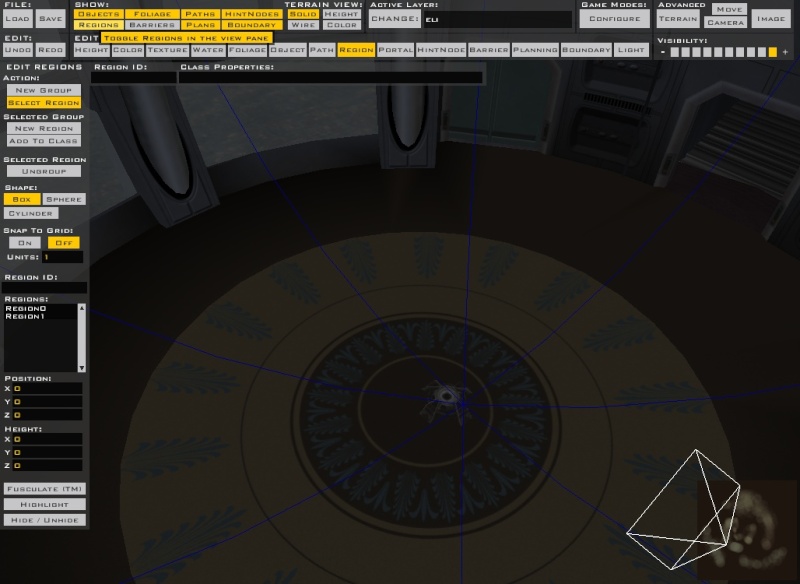800x584 pixels.
Task: Click the Position Z value field
Action: click(x=47, y=415)
